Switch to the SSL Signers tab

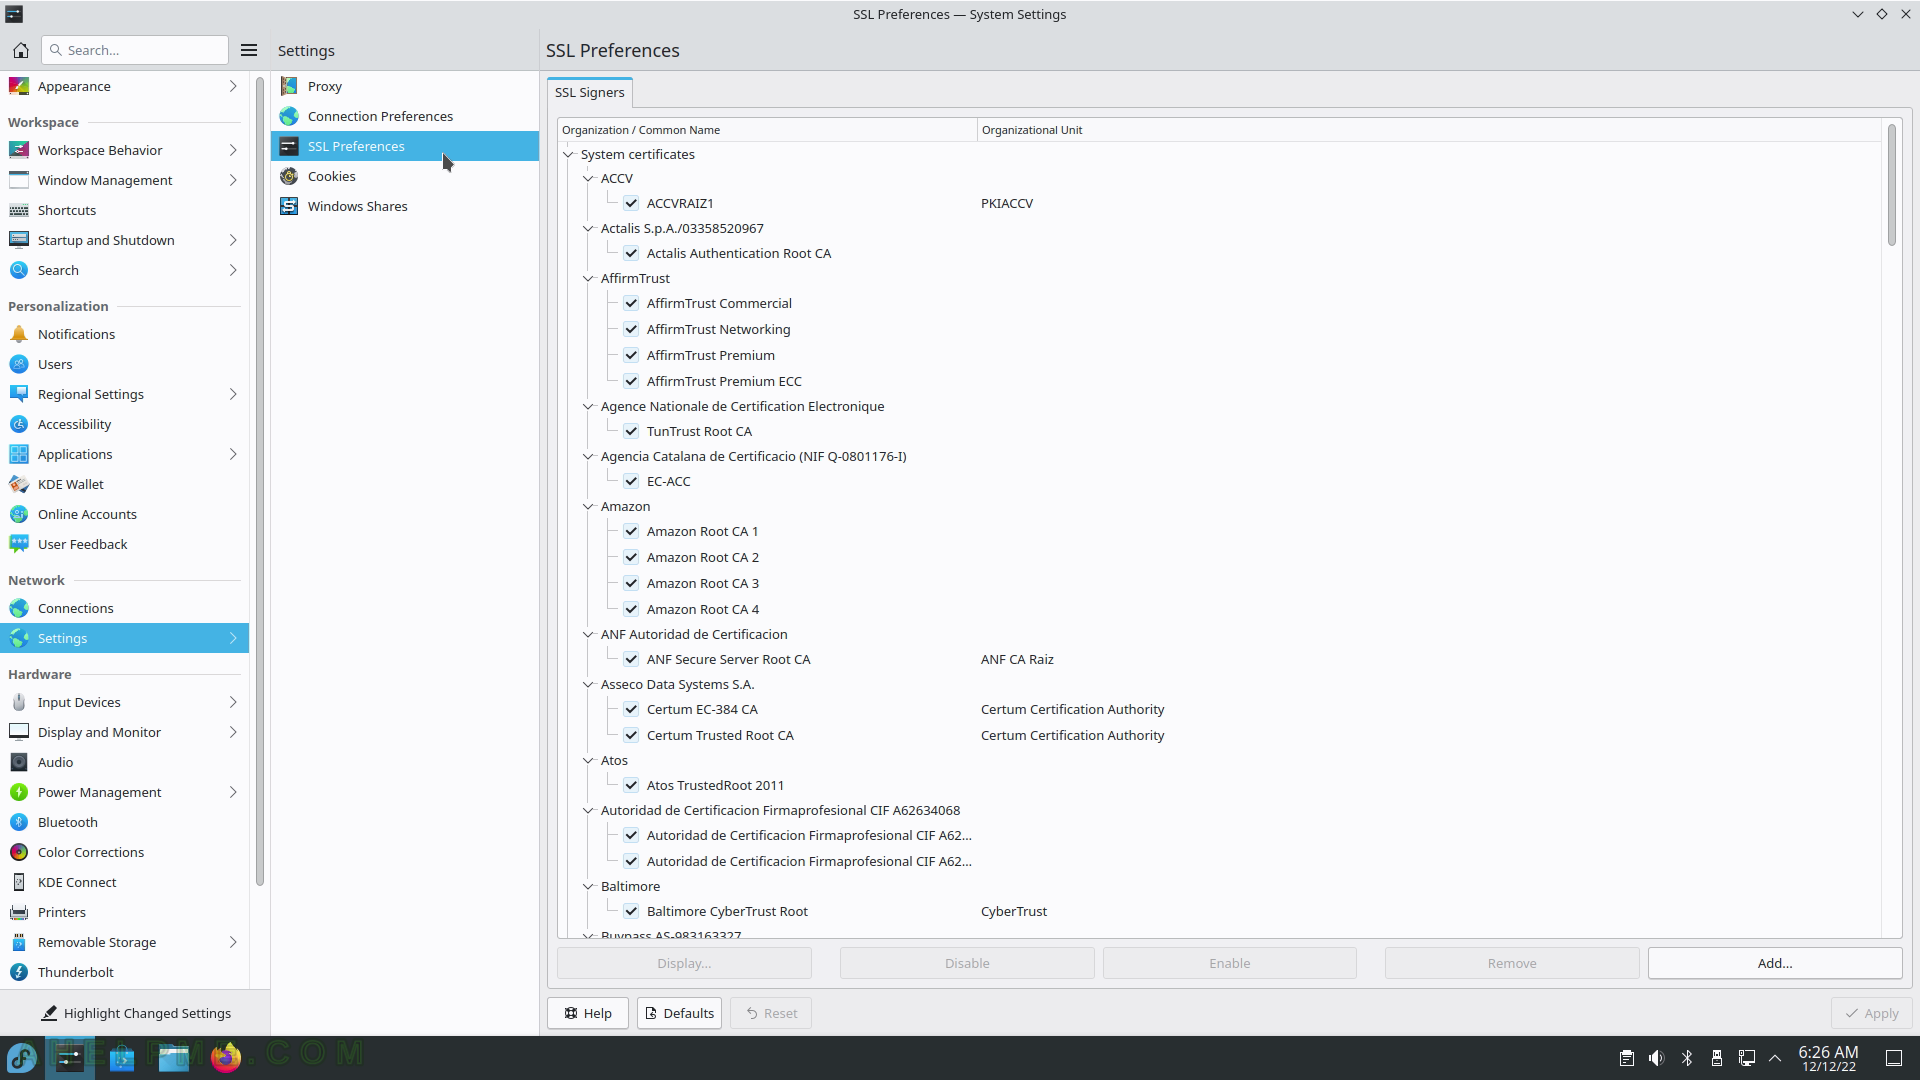click(x=589, y=92)
